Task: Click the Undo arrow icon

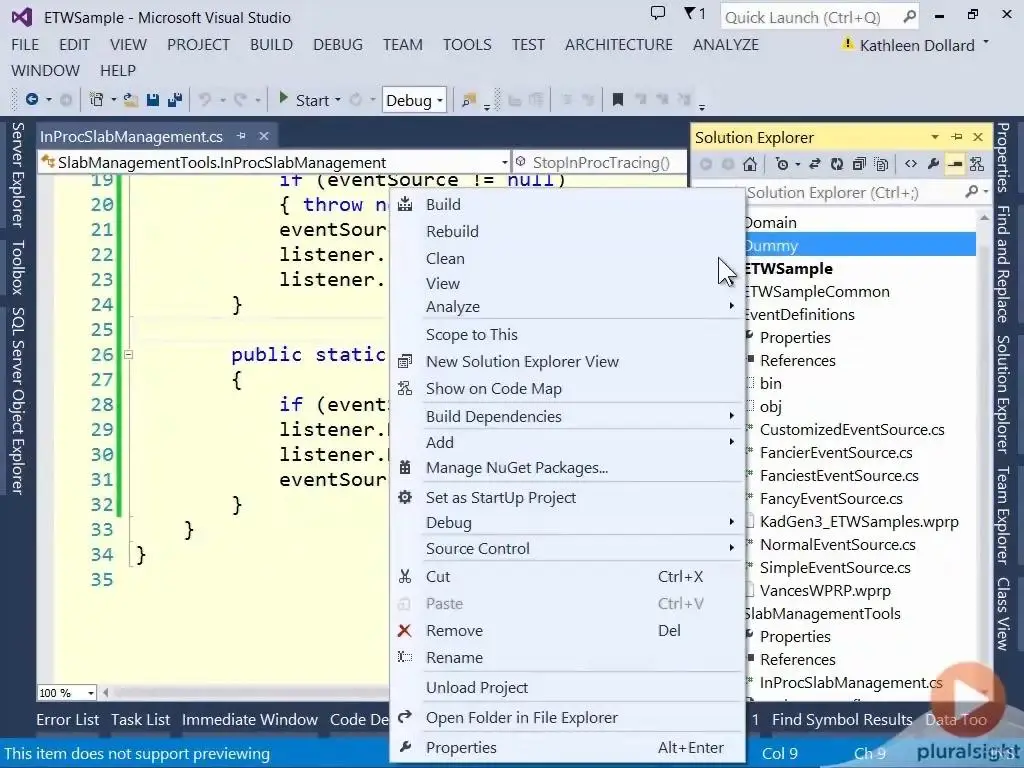Action: [205, 100]
